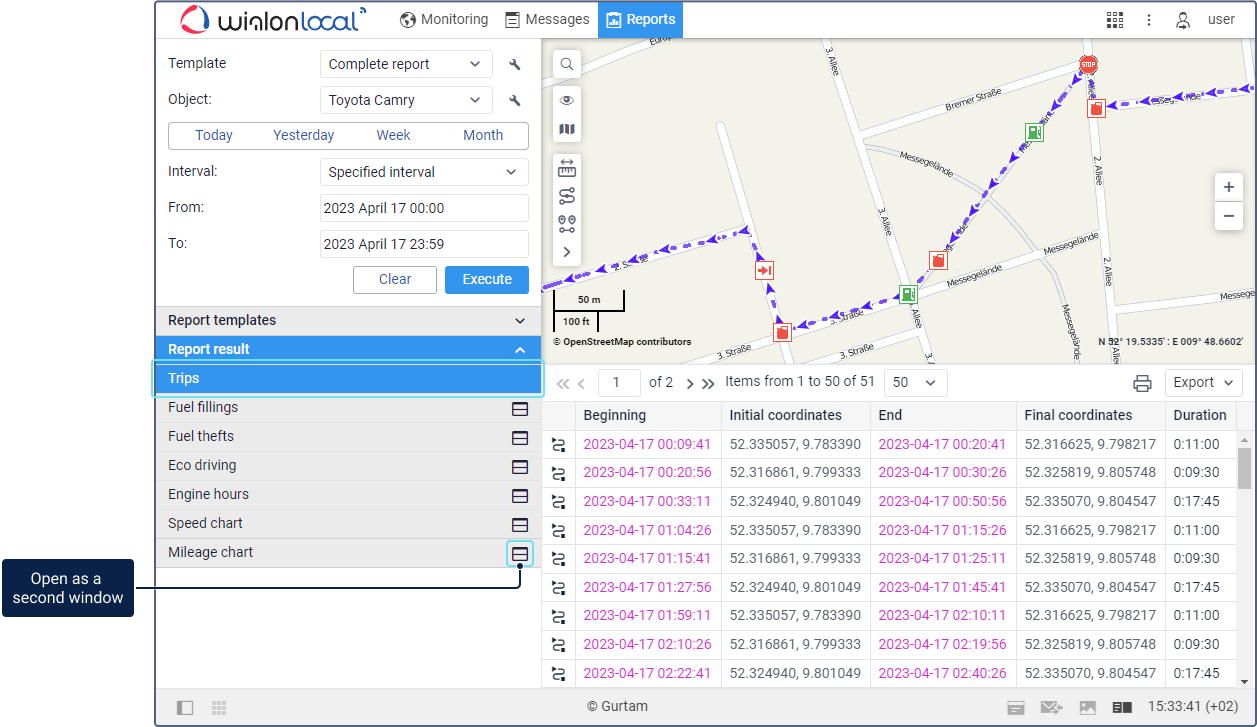1257x727 pixels.
Task: Toggle the log window icon in bottom bar
Action: pos(1016,707)
